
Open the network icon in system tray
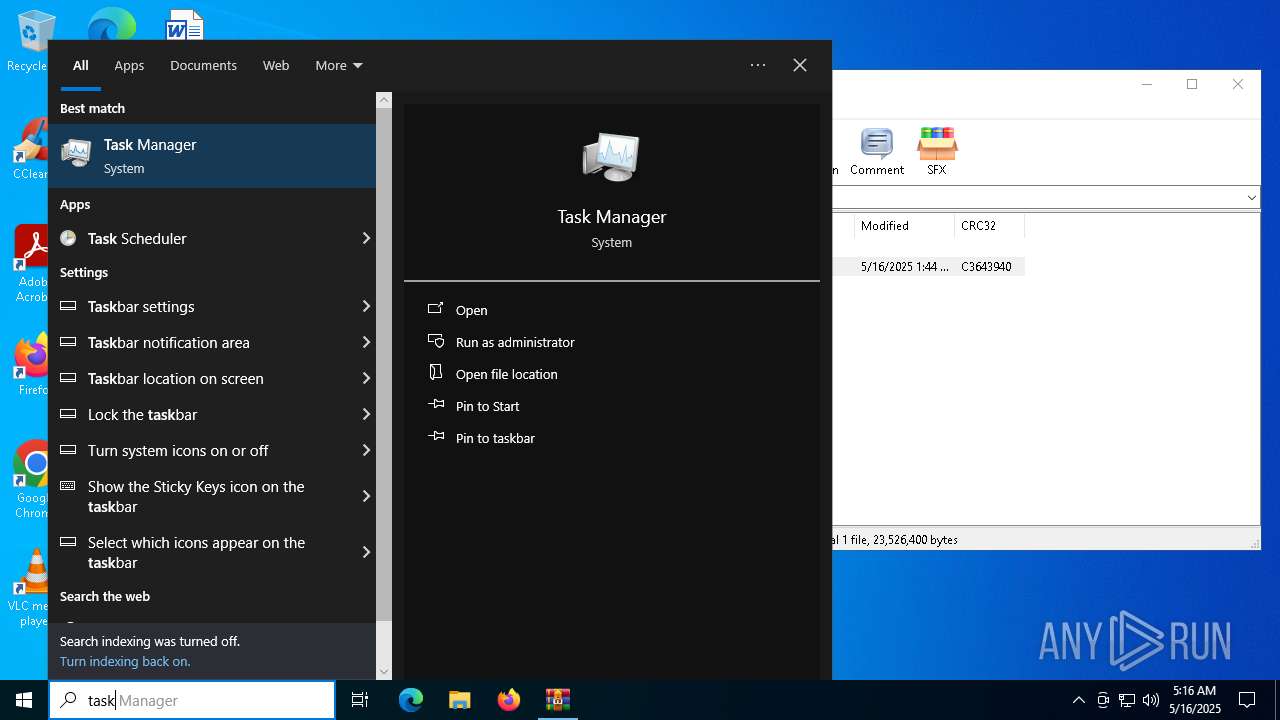[1127, 700]
